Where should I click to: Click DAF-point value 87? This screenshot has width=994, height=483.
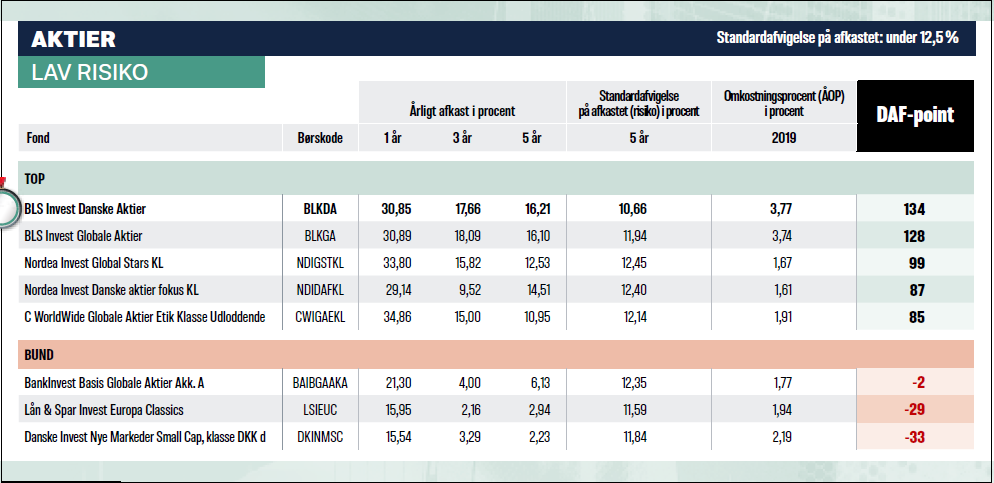point(917,291)
